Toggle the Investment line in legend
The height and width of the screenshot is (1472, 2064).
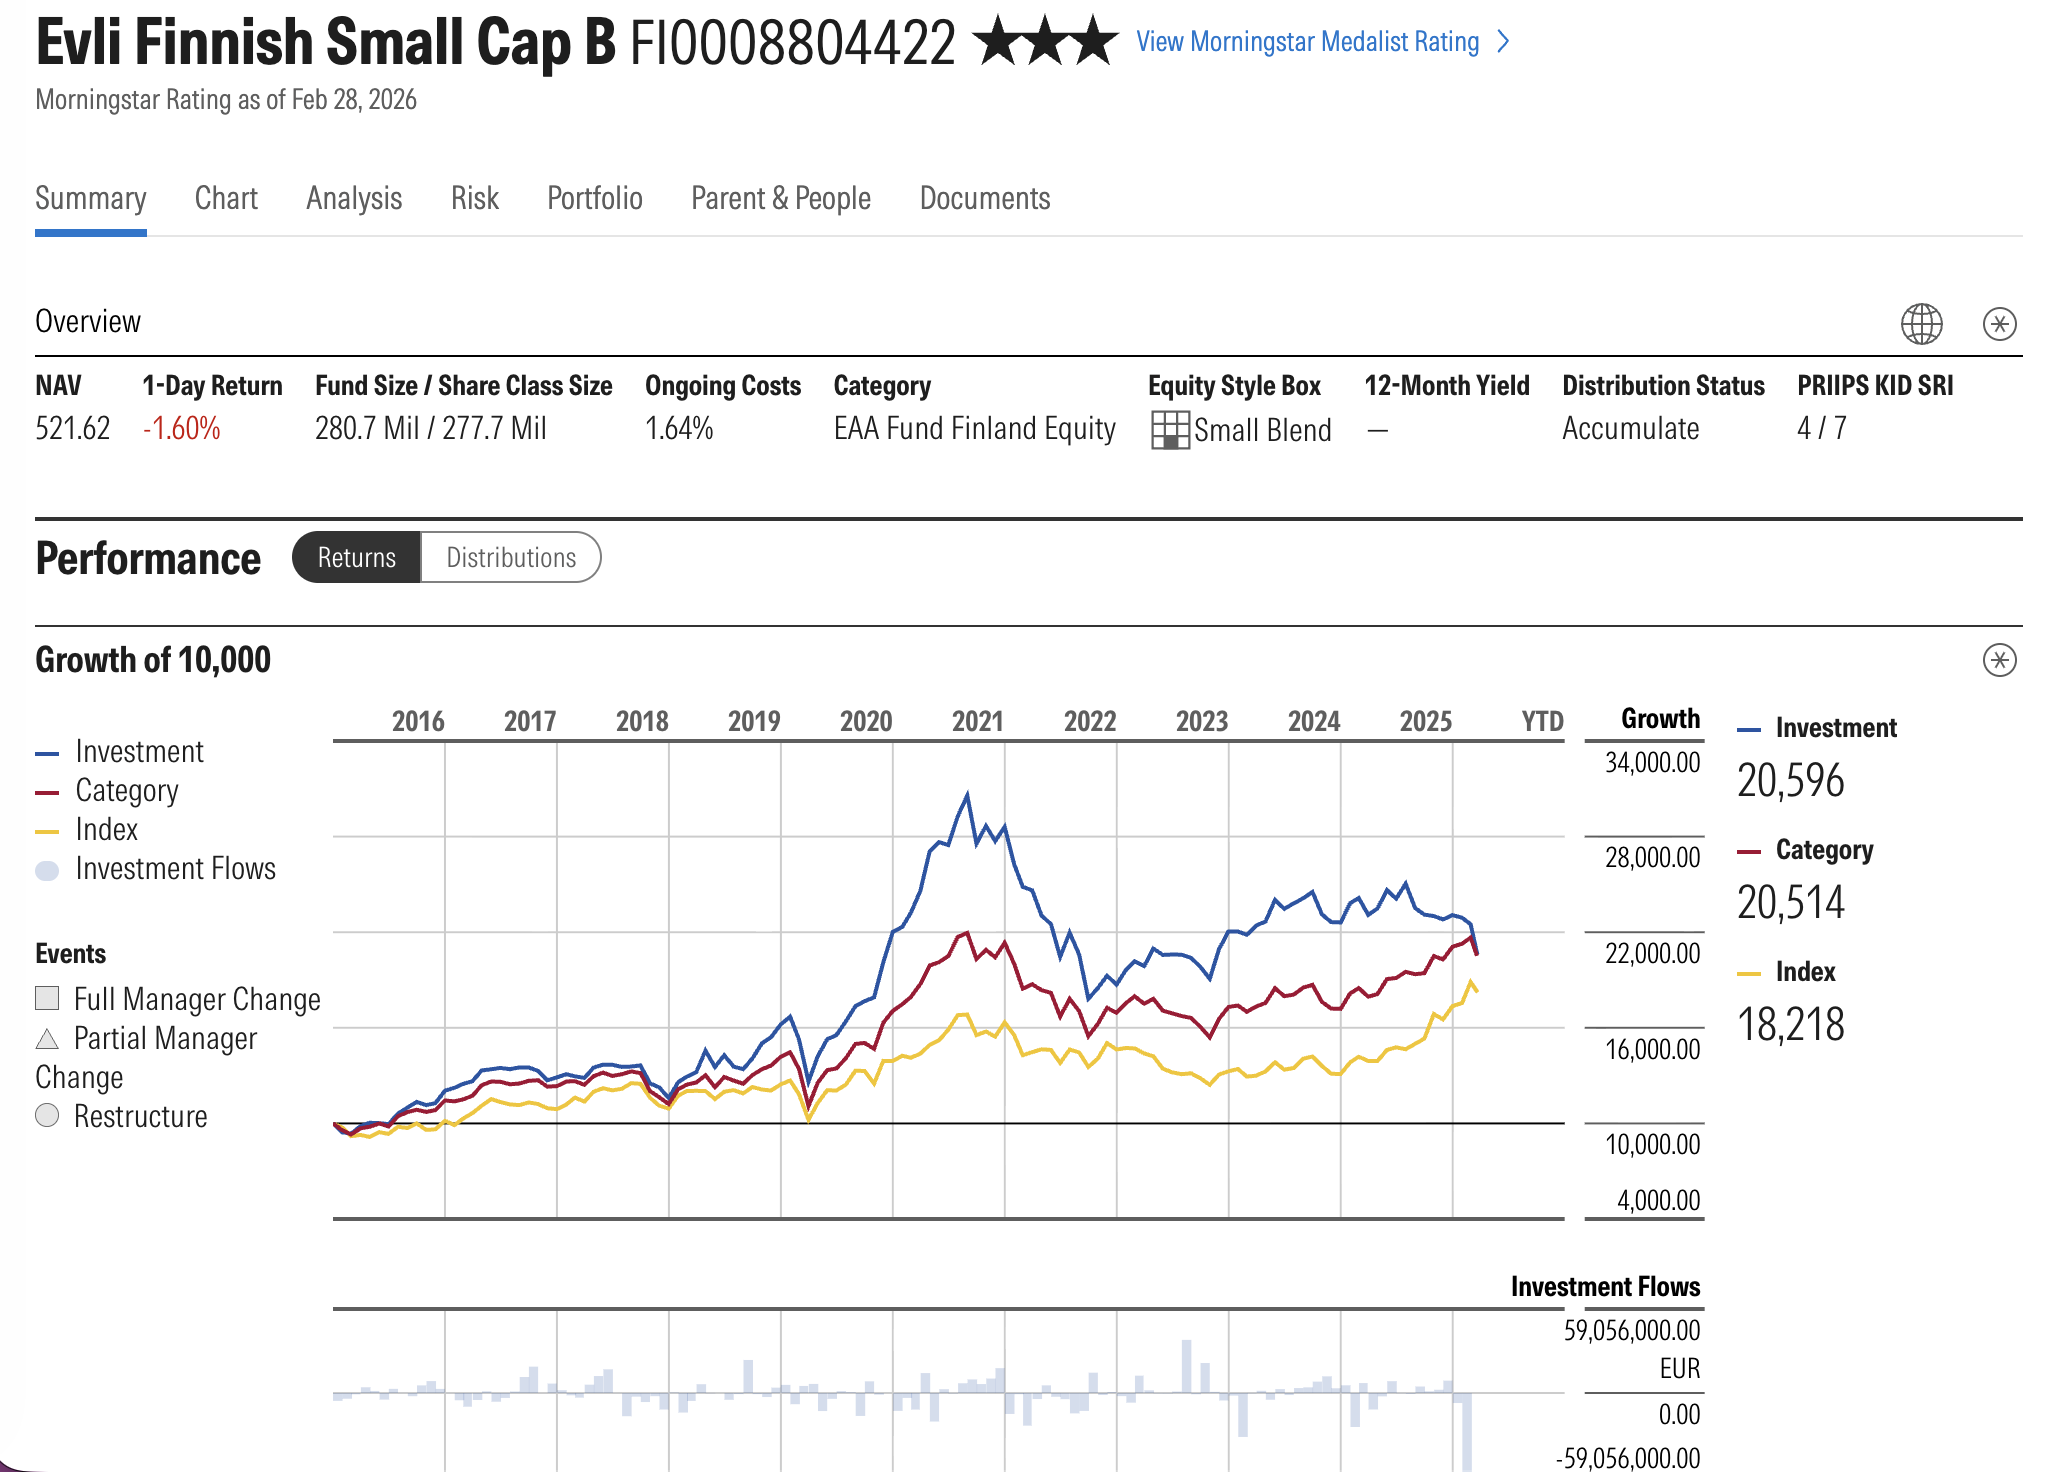(138, 752)
